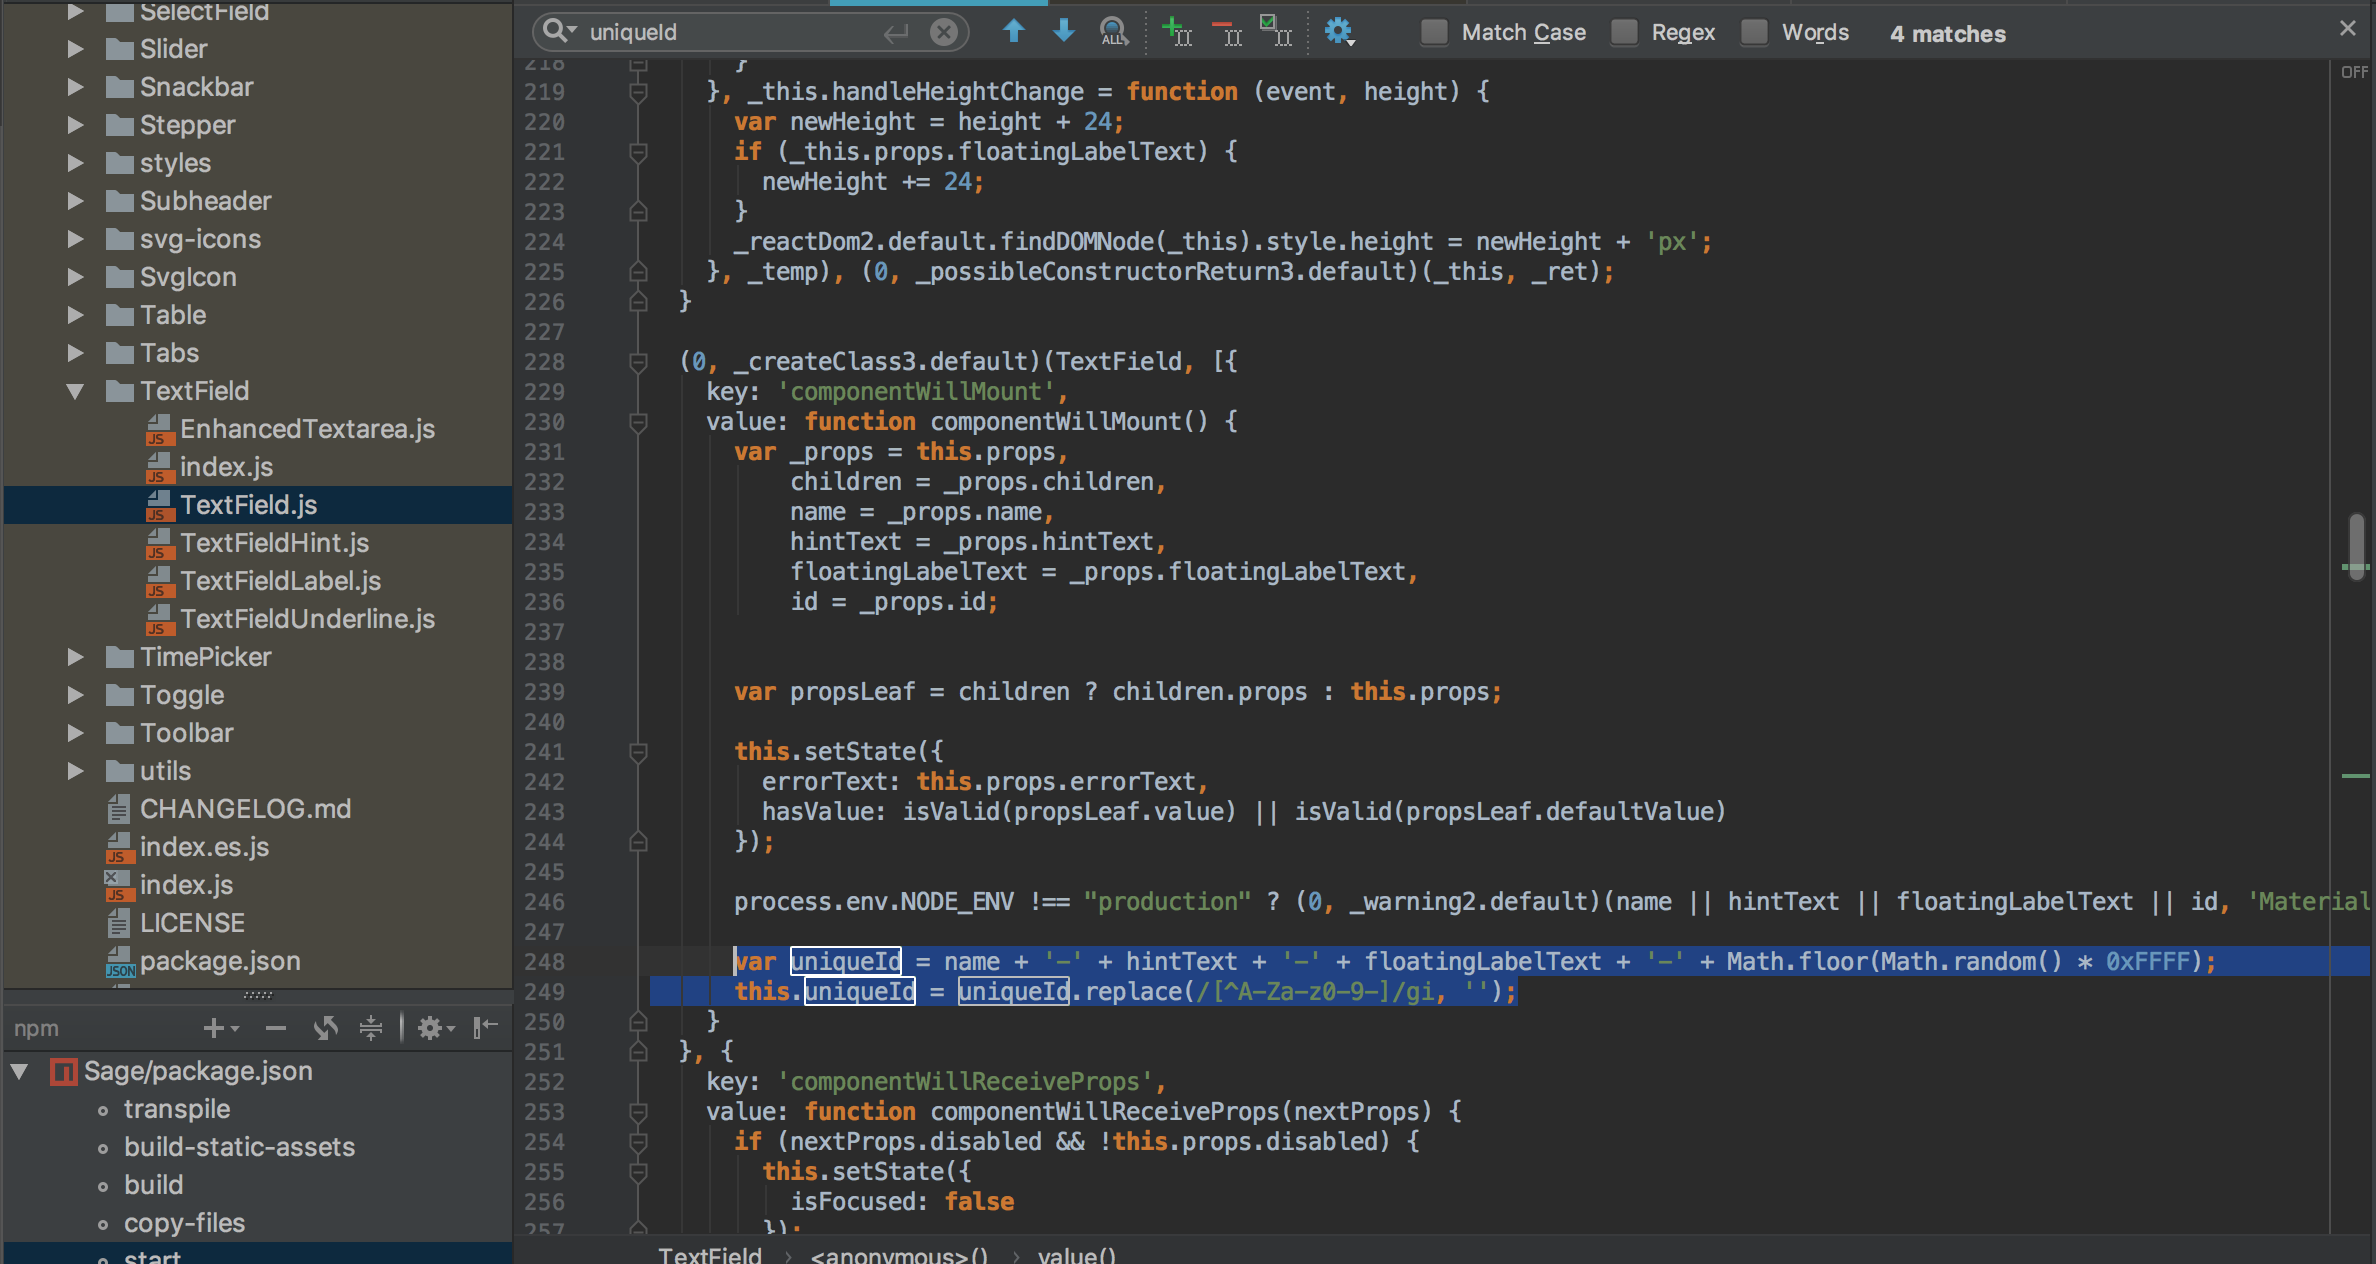Jump to the next search match

click(x=1062, y=32)
